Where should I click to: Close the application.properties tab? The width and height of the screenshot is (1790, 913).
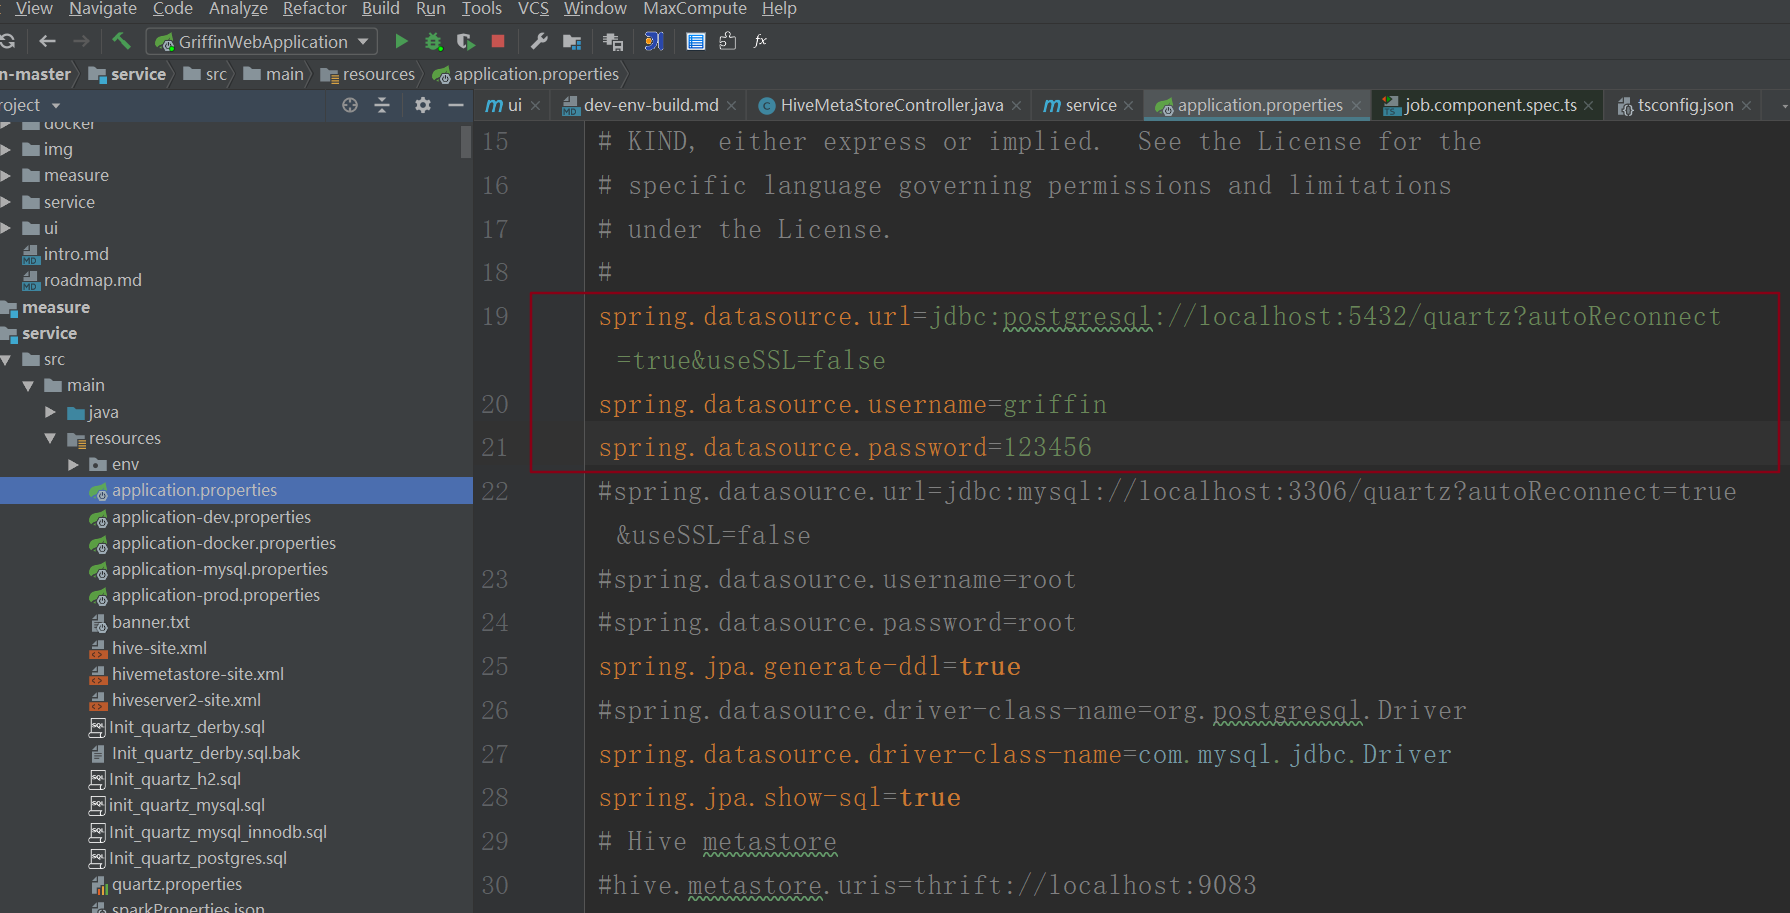pos(1356,106)
